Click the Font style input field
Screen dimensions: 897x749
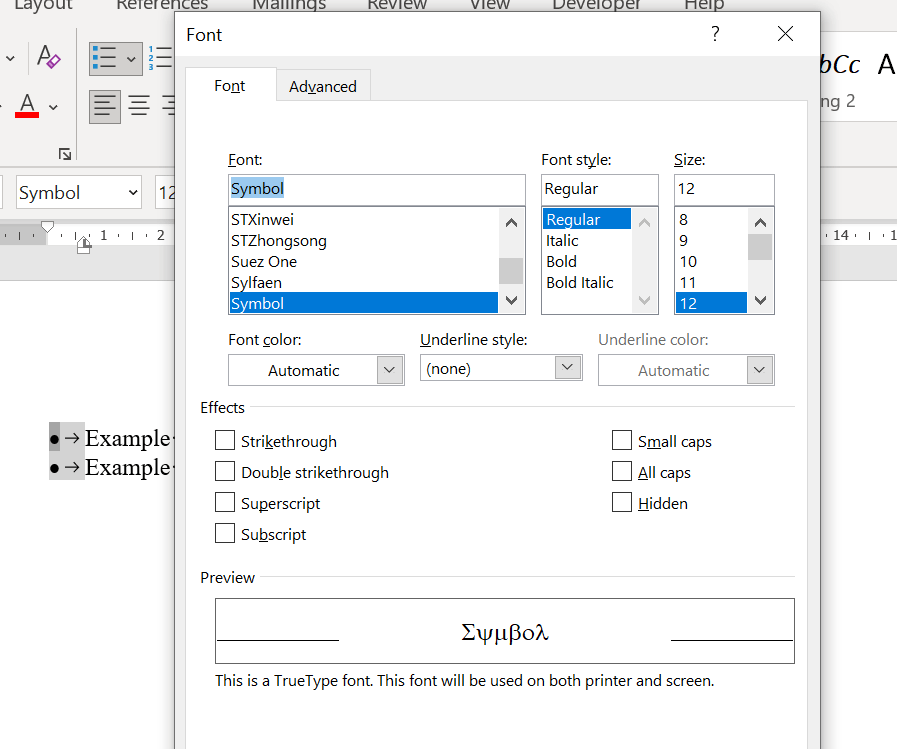(x=600, y=189)
